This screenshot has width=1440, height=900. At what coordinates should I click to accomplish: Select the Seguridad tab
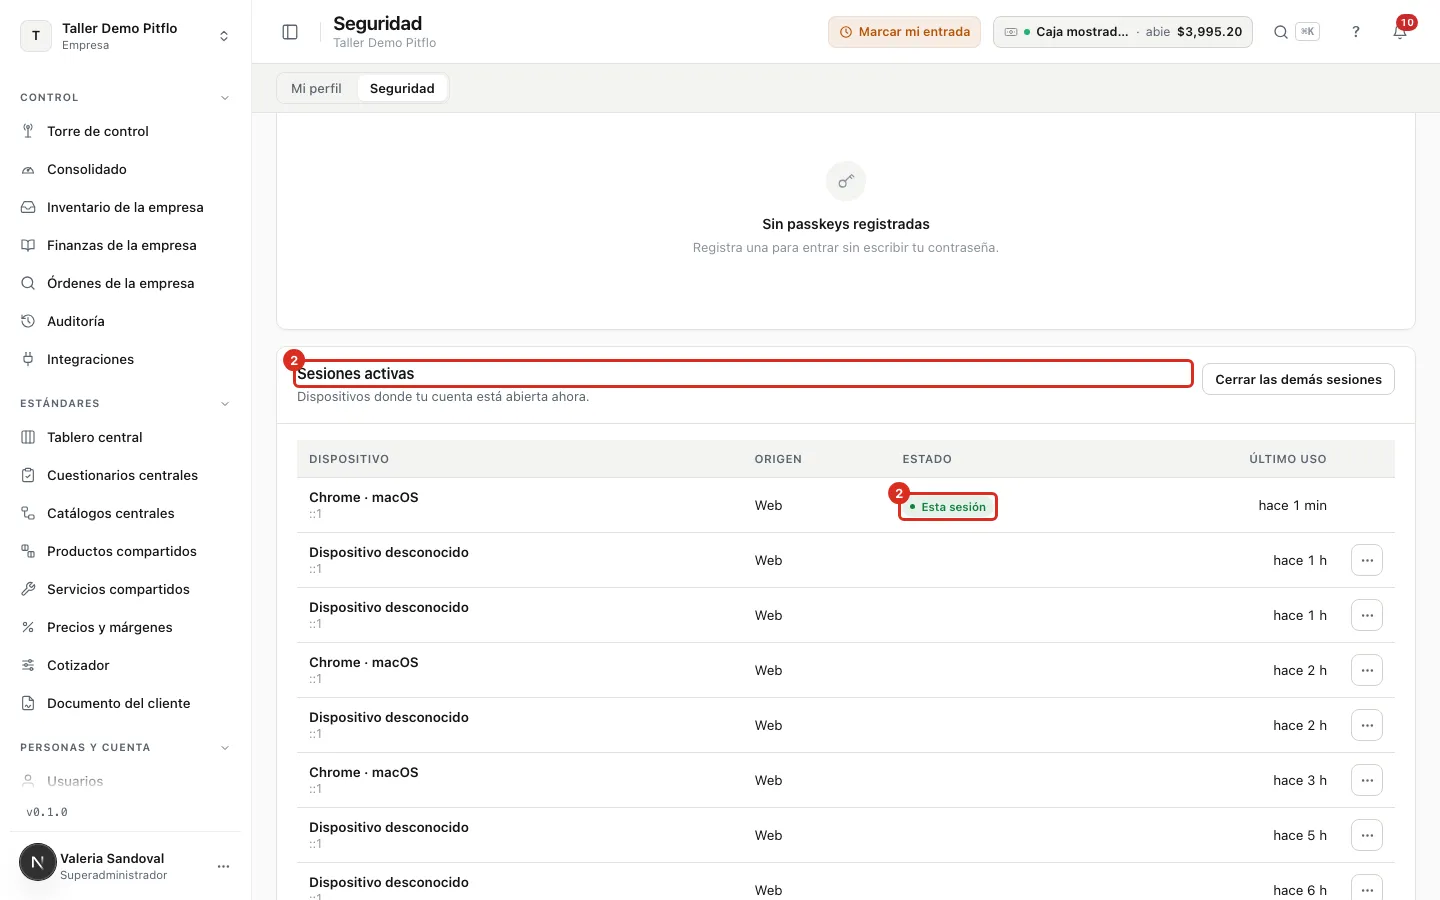coord(402,88)
